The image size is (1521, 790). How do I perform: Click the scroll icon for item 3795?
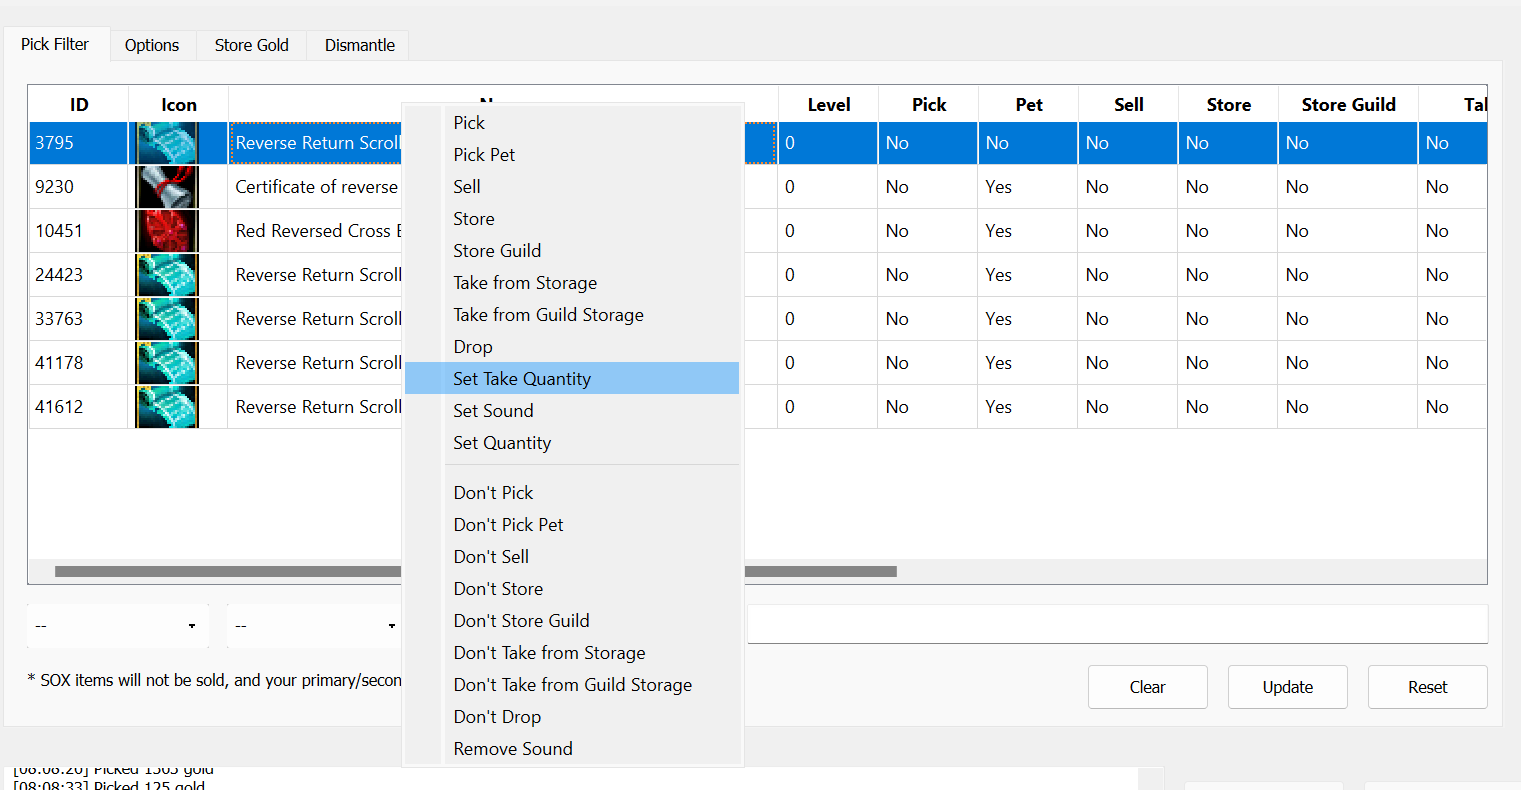(167, 143)
